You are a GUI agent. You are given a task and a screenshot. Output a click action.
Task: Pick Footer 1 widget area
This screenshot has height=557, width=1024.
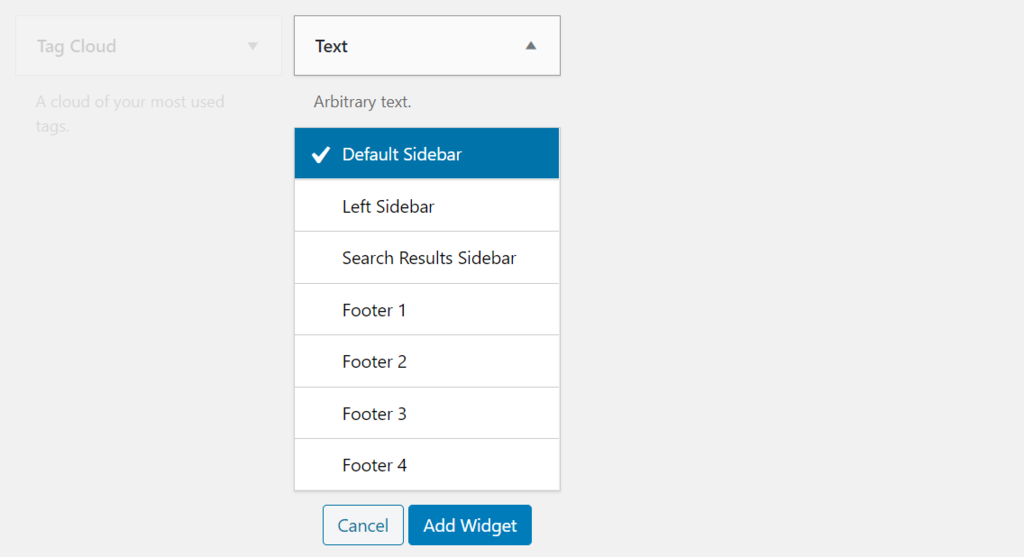(374, 310)
